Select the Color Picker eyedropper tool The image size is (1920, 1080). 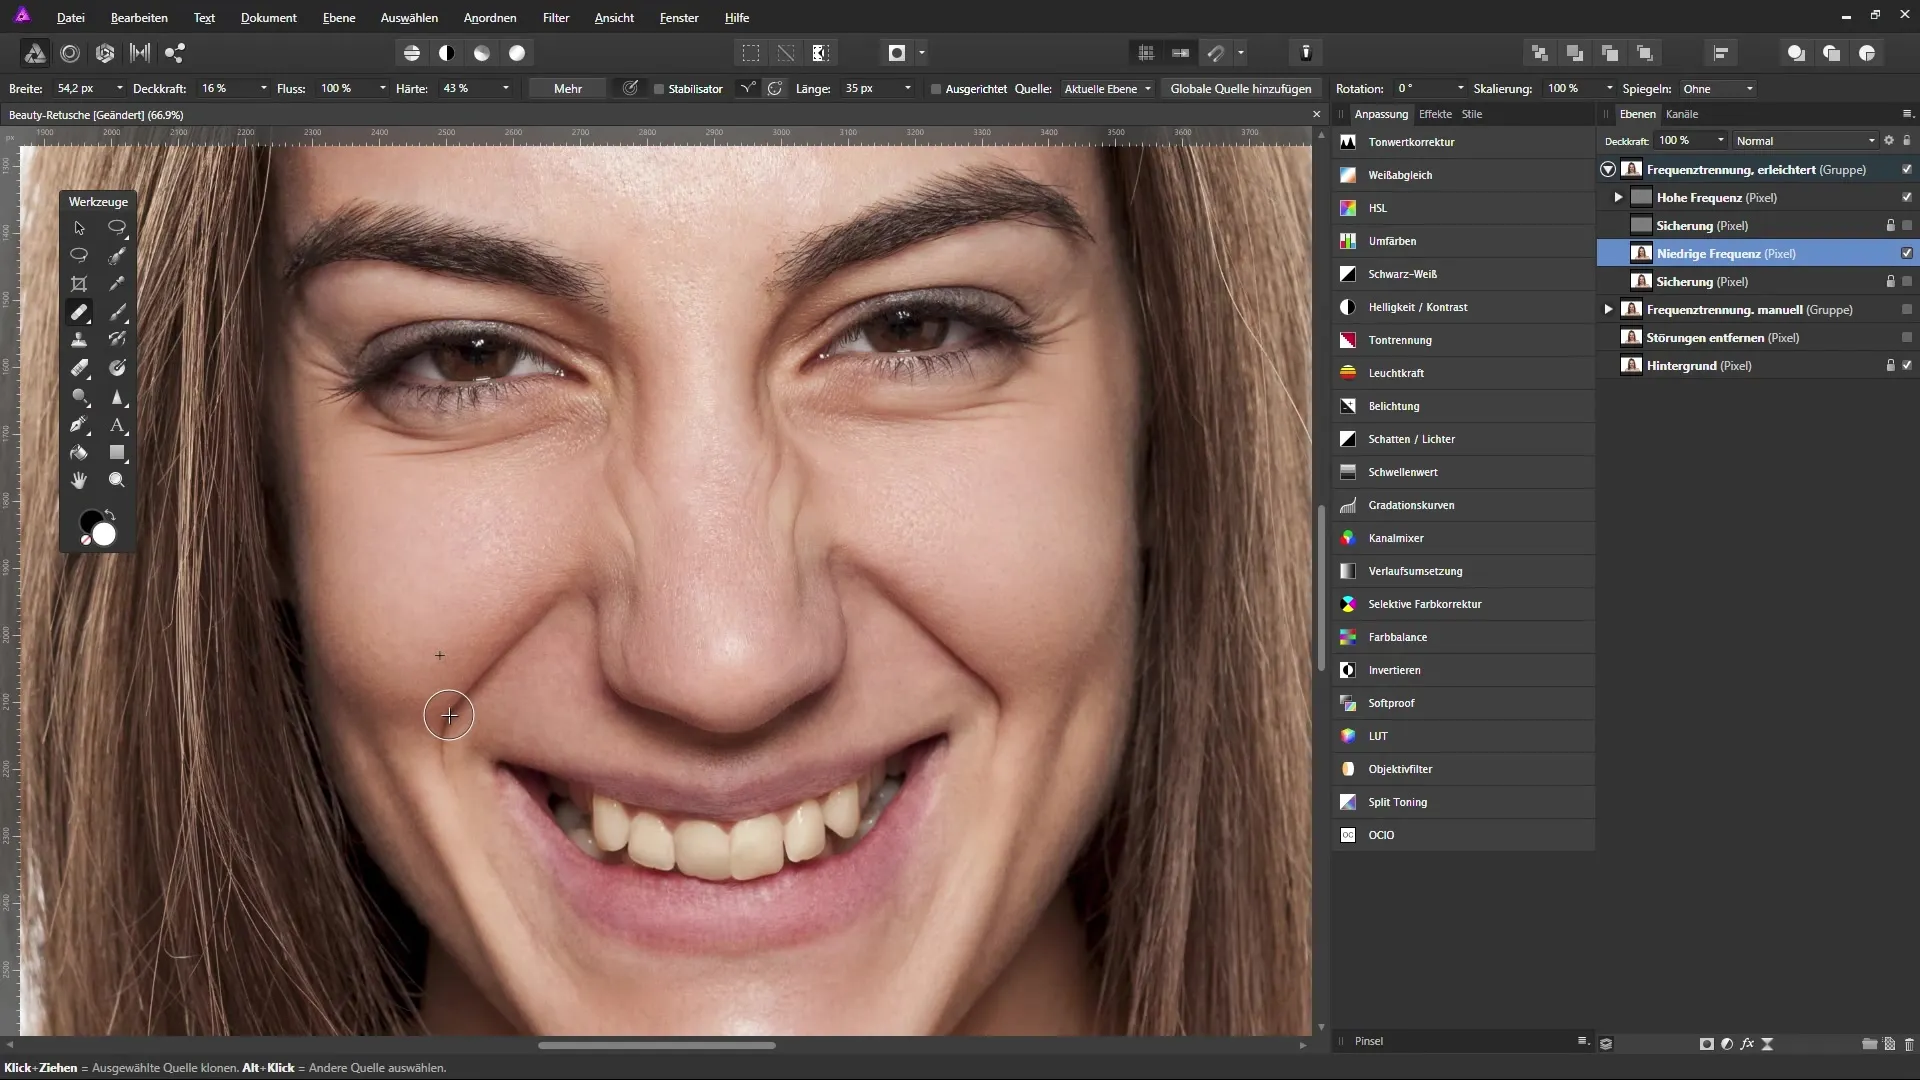[117, 284]
